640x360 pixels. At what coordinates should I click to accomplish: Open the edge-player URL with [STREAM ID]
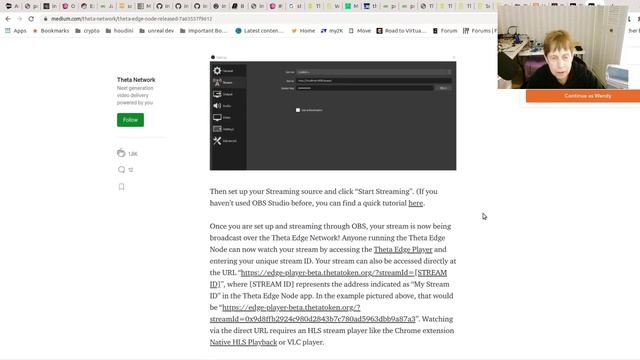pyautogui.click(x=344, y=273)
